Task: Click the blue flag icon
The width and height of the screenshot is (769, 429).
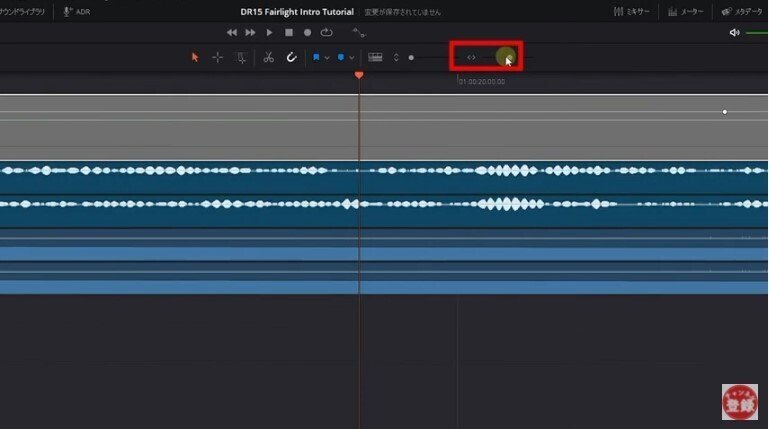Action: pyautogui.click(x=316, y=57)
